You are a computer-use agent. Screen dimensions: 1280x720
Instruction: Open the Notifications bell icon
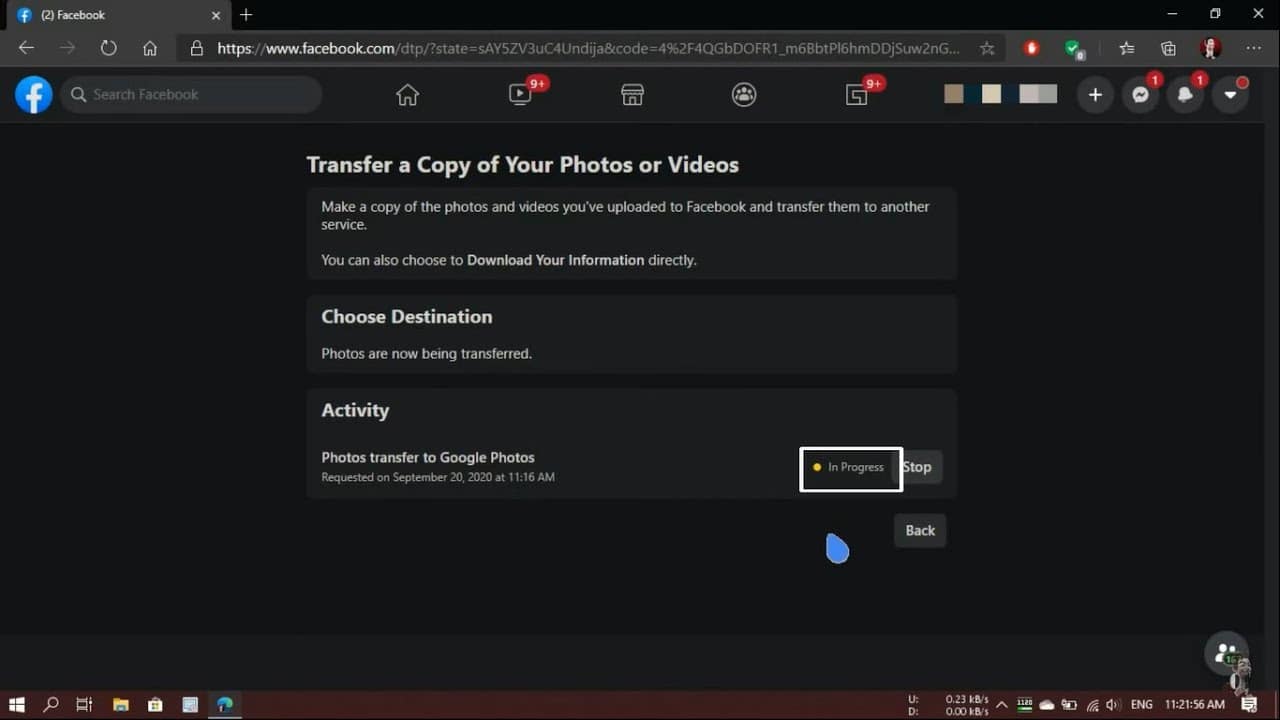(x=1185, y=95)
